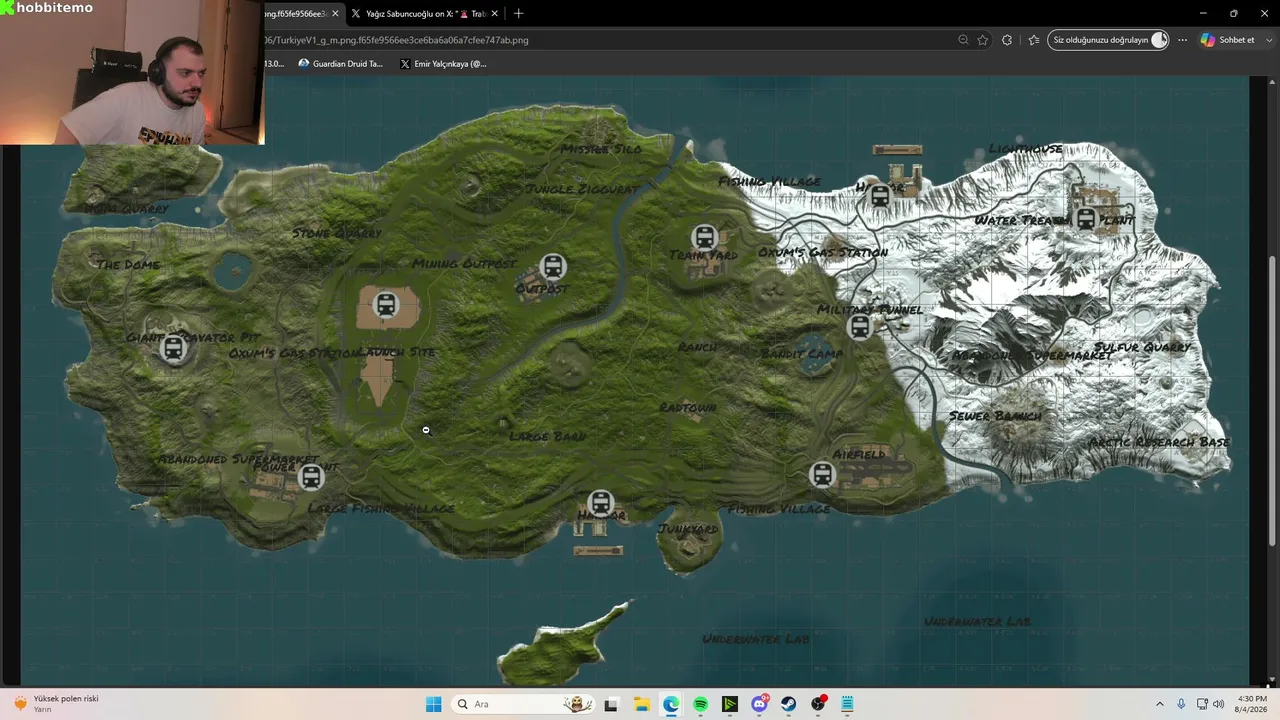Click the Lighthouse label on the map
The image size is (1280, 720).
tap(1026, 149)
